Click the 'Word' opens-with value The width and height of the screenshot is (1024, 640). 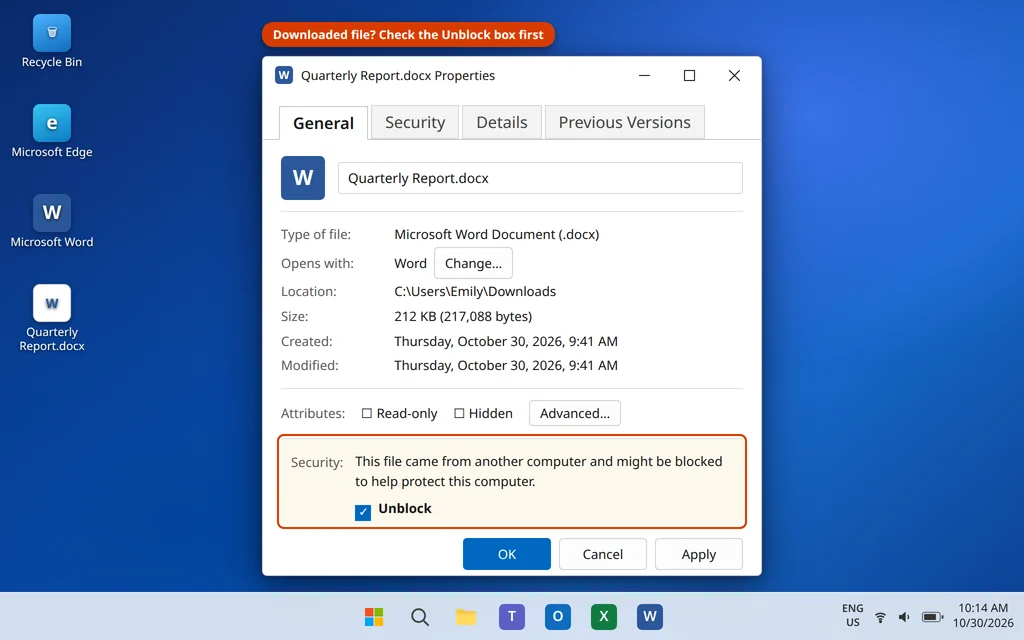click(410, 263)
